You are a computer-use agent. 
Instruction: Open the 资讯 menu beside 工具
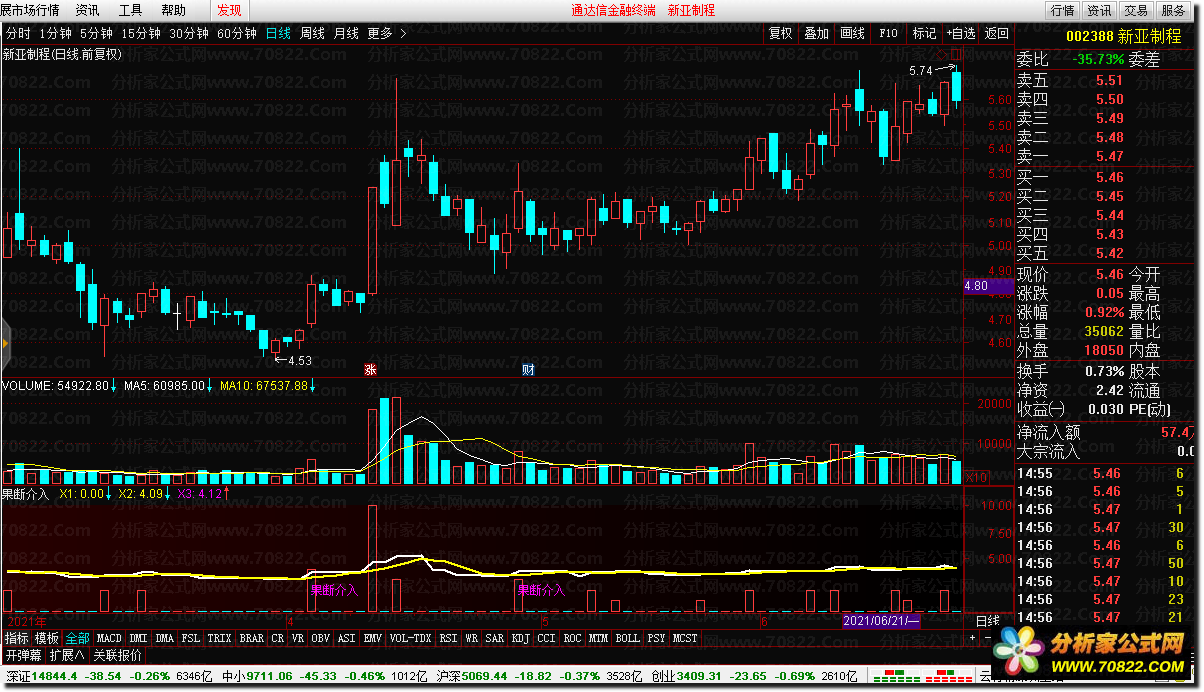click(x=87, y=10)
